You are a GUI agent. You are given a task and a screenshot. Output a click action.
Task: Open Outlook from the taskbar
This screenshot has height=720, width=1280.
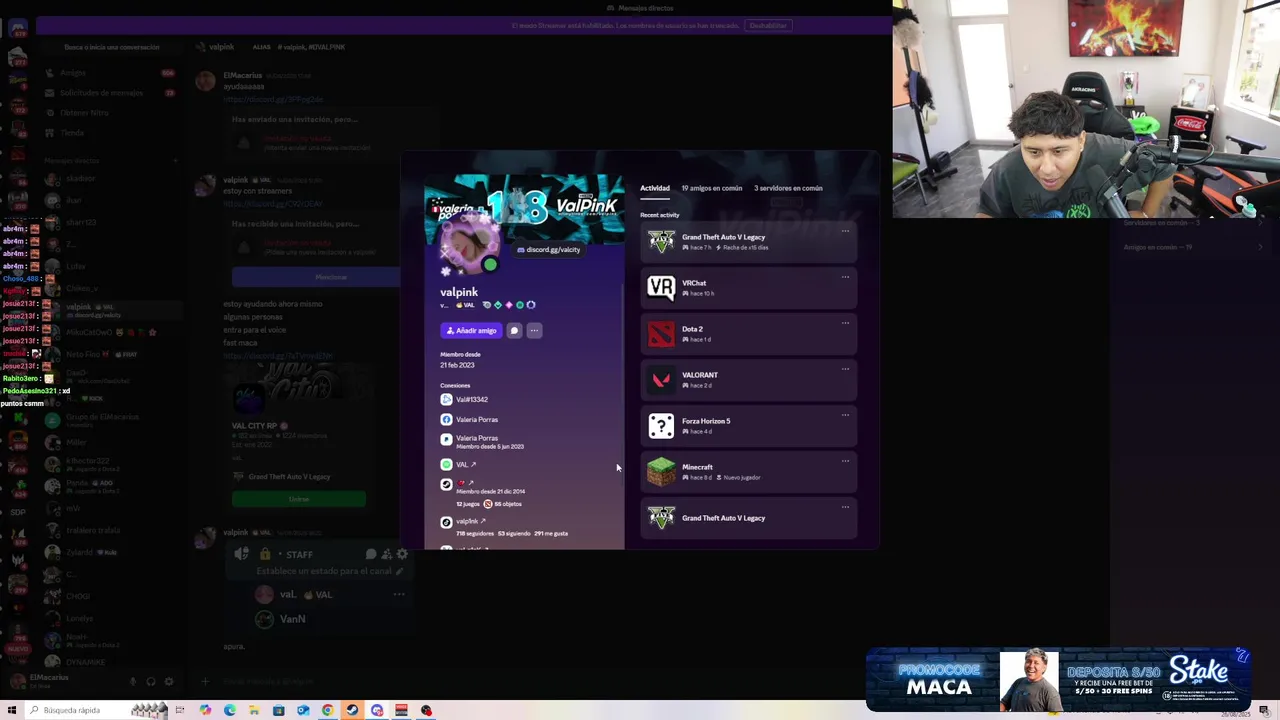tap(303, 710)
